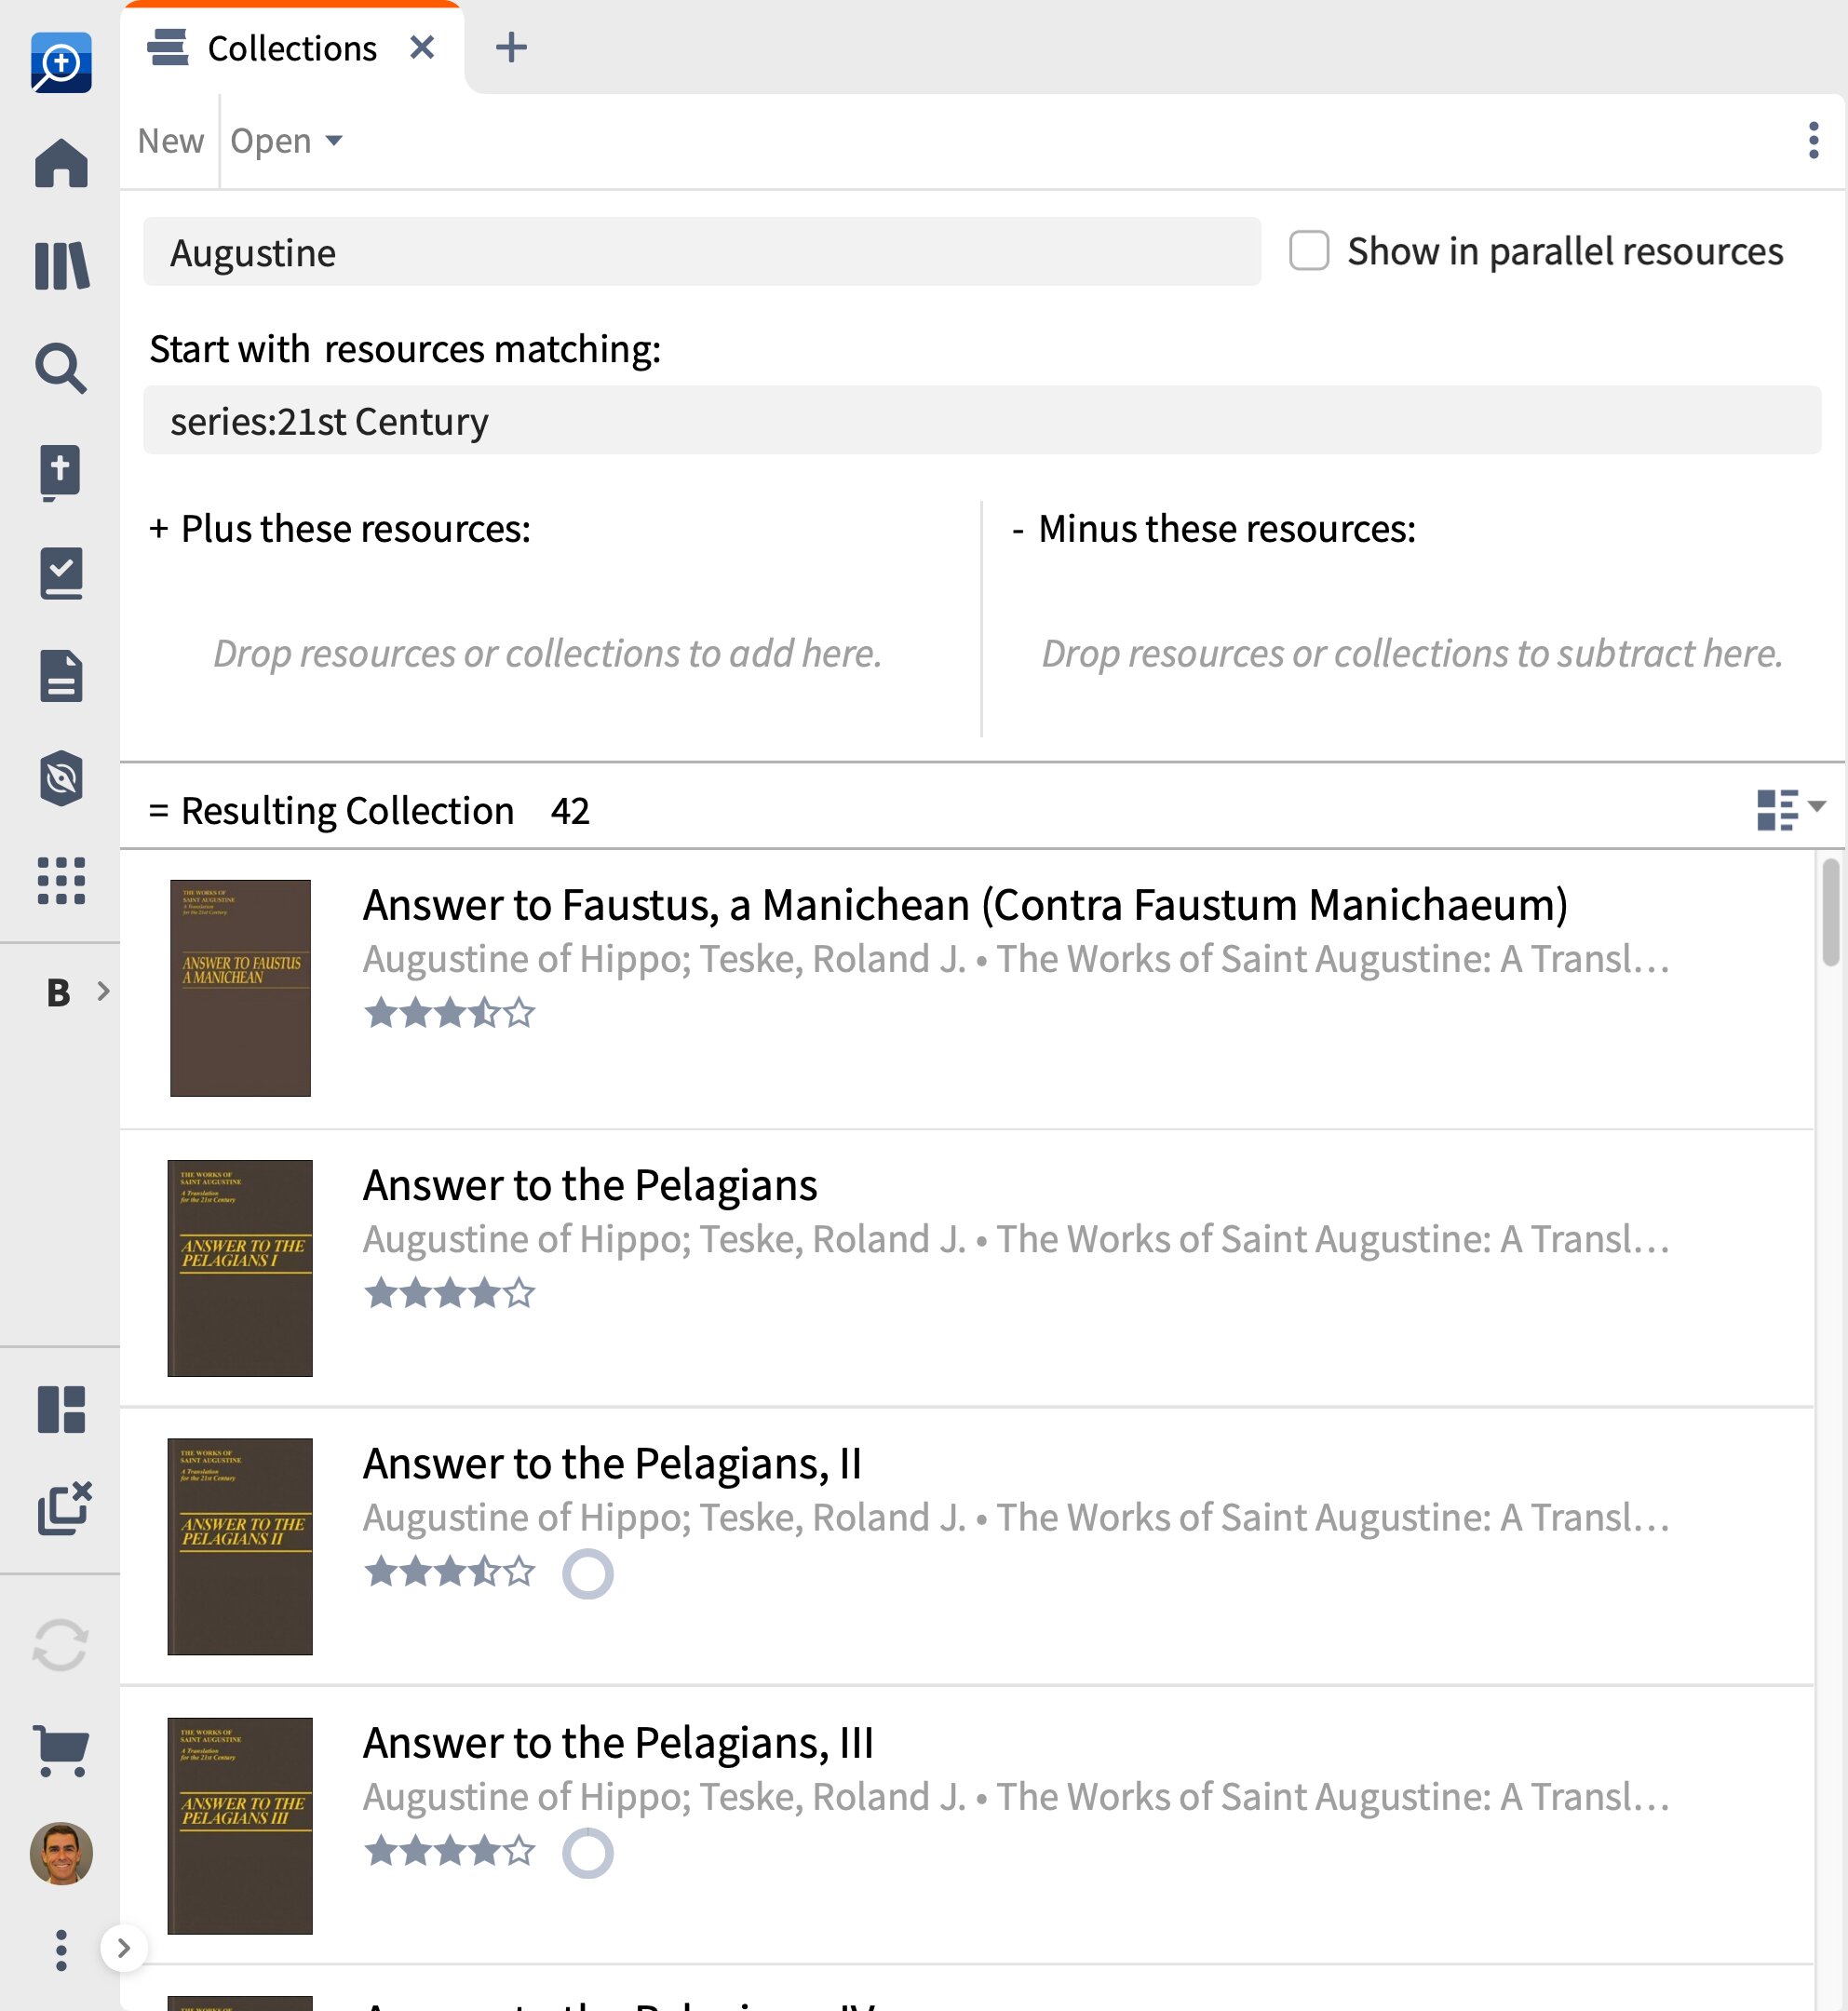Click the Search magnifier icon in sidebar
This screenshot has height=2011, width=1848.
[x=61, y=369]
